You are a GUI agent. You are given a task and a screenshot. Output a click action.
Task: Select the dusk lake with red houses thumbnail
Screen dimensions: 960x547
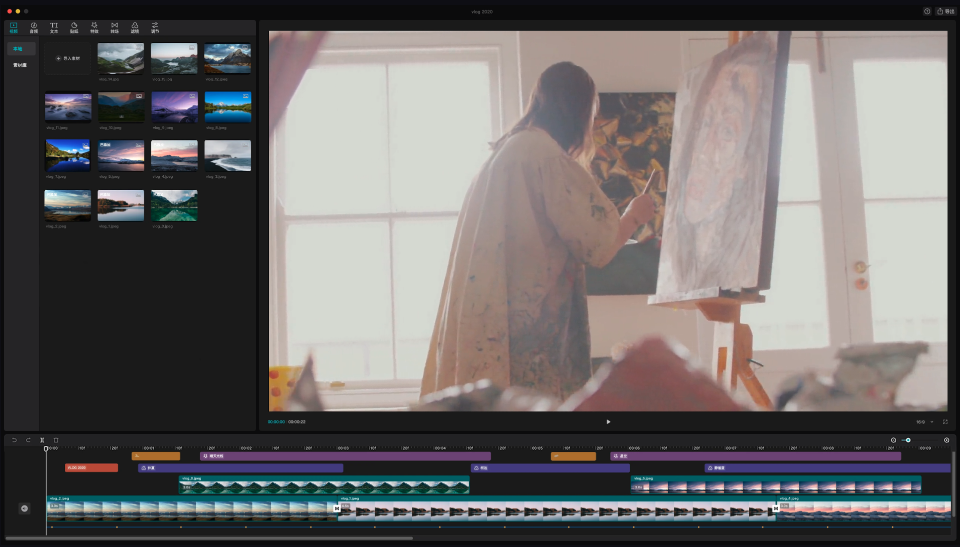(x=174, y=58)
